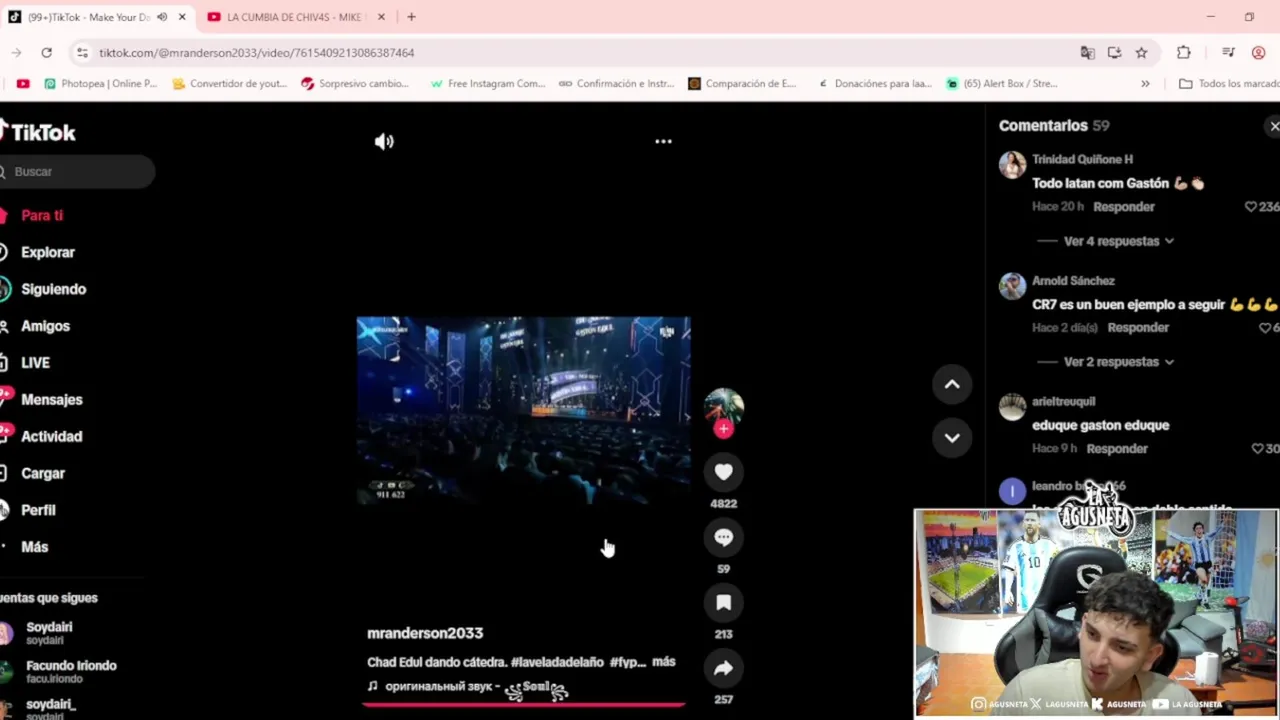Open the Convertidor de yout... bookmark
1280x720 pixels.
(x=230, y=84)
